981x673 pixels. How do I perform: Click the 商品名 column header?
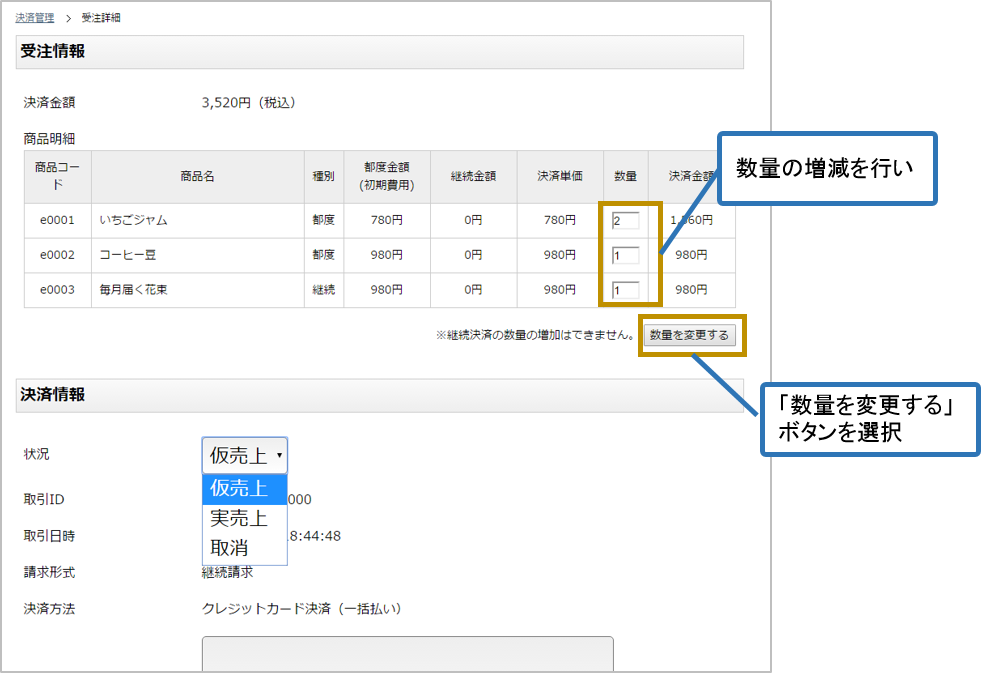click(197, 177)
